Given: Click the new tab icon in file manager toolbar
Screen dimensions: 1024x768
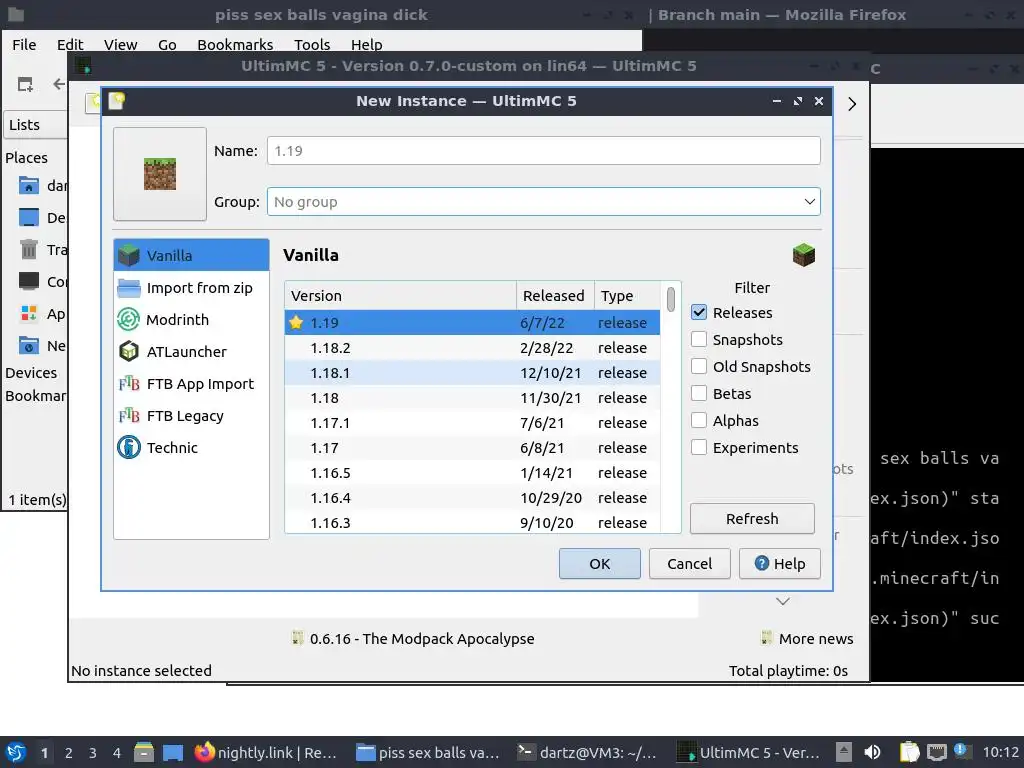Looking at the screenshot, I should (x=25, y=84).
